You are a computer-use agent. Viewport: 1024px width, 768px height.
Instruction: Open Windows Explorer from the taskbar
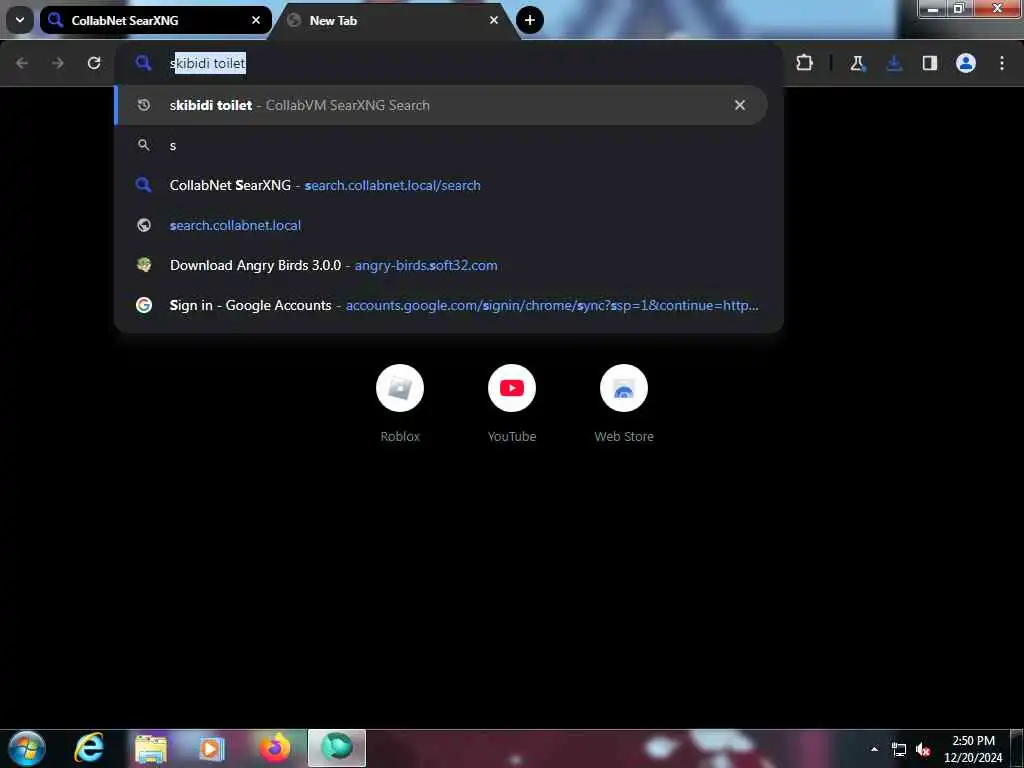pyautogui.click(x=151, y=748)
